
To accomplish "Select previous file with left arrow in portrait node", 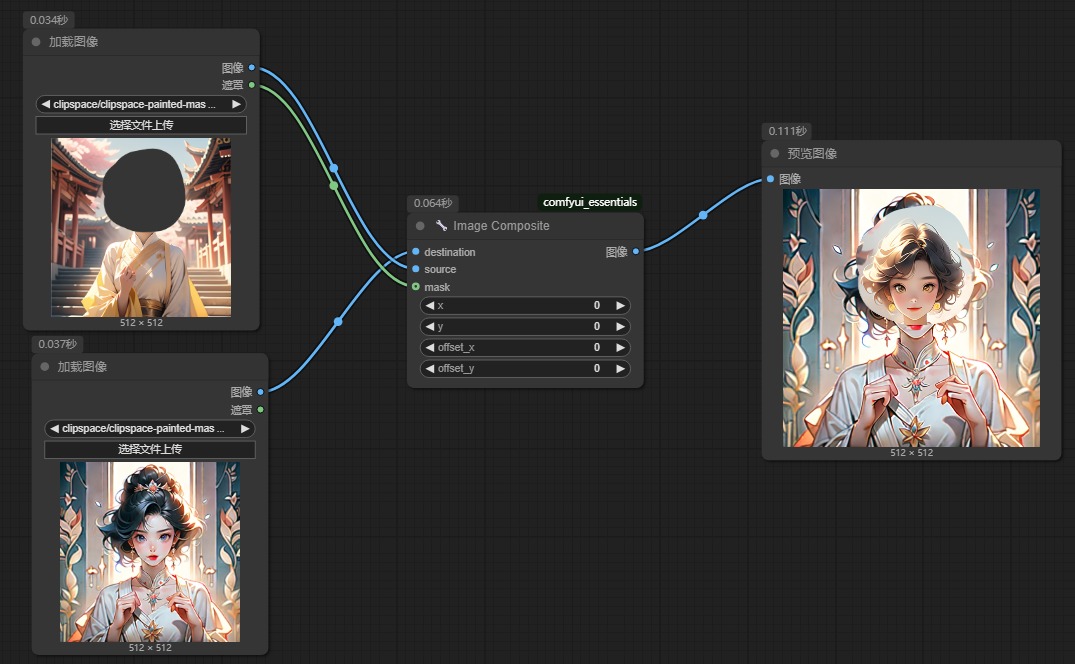I will pos(54,428).
